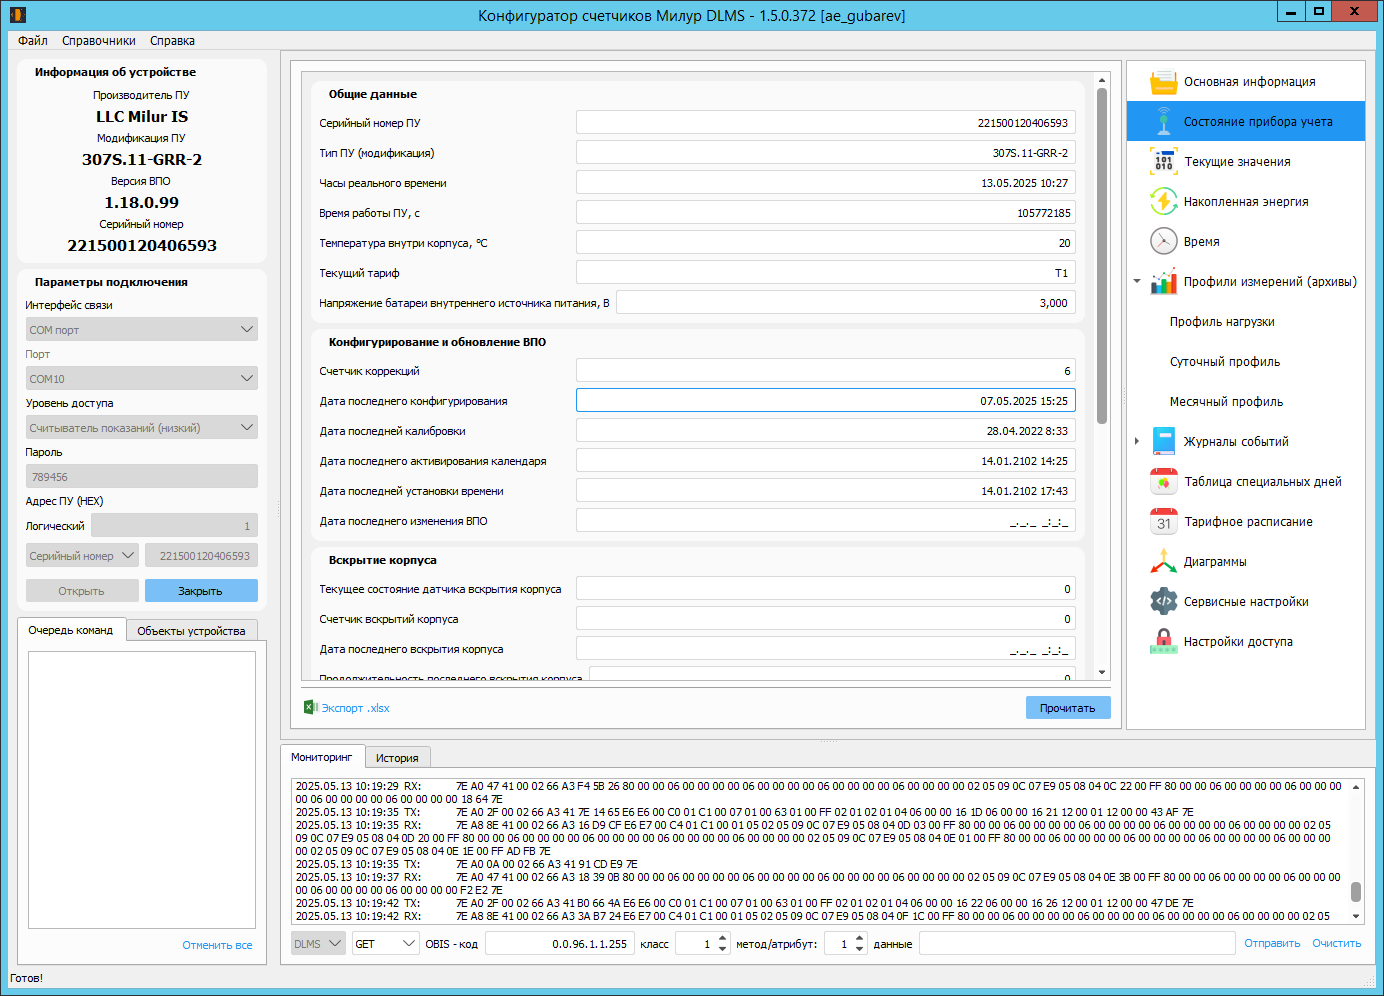Image resolution: width=1384 pixels, height=996 pixels.
Task: Decrease the метод/атрибут stepper value
Action: click(859, 949)
